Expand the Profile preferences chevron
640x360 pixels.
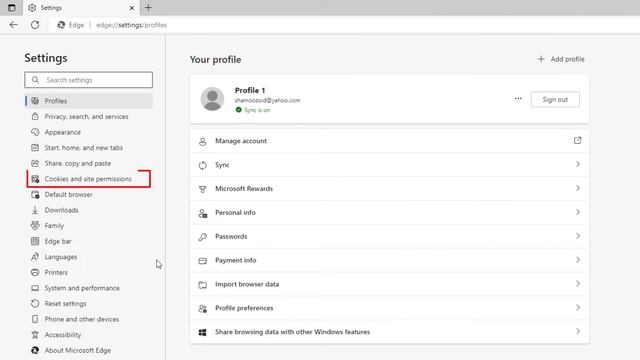pyautogui.click(x=578, y=307)
